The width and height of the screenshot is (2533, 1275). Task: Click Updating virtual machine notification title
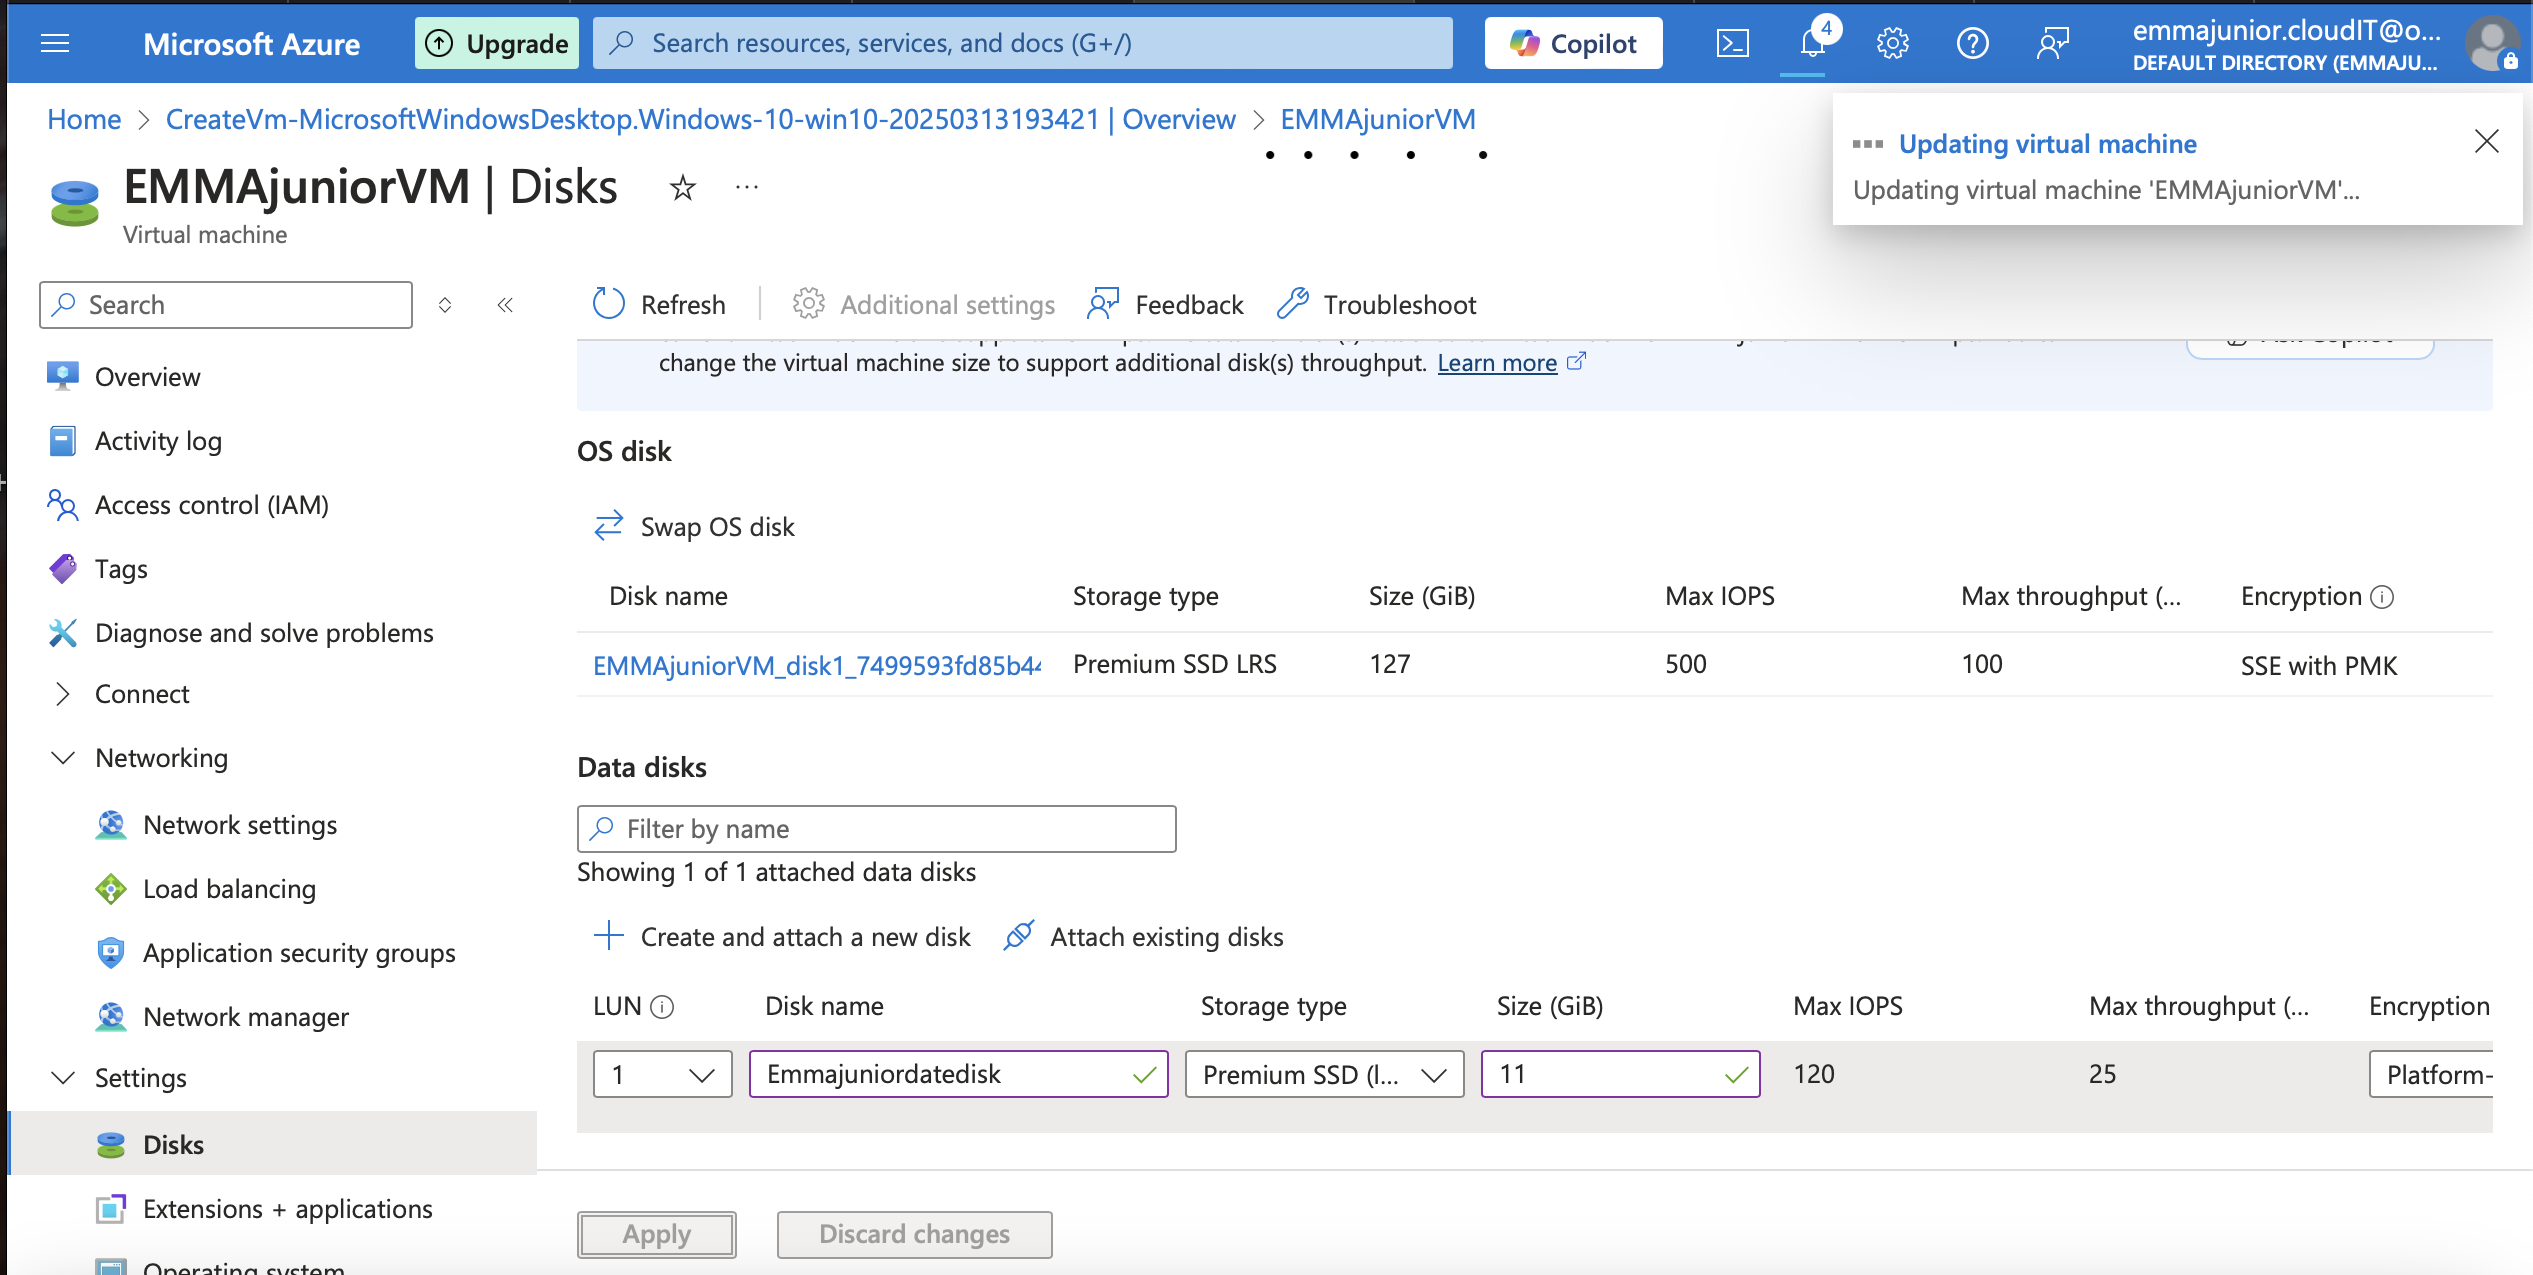(2047, 144)
